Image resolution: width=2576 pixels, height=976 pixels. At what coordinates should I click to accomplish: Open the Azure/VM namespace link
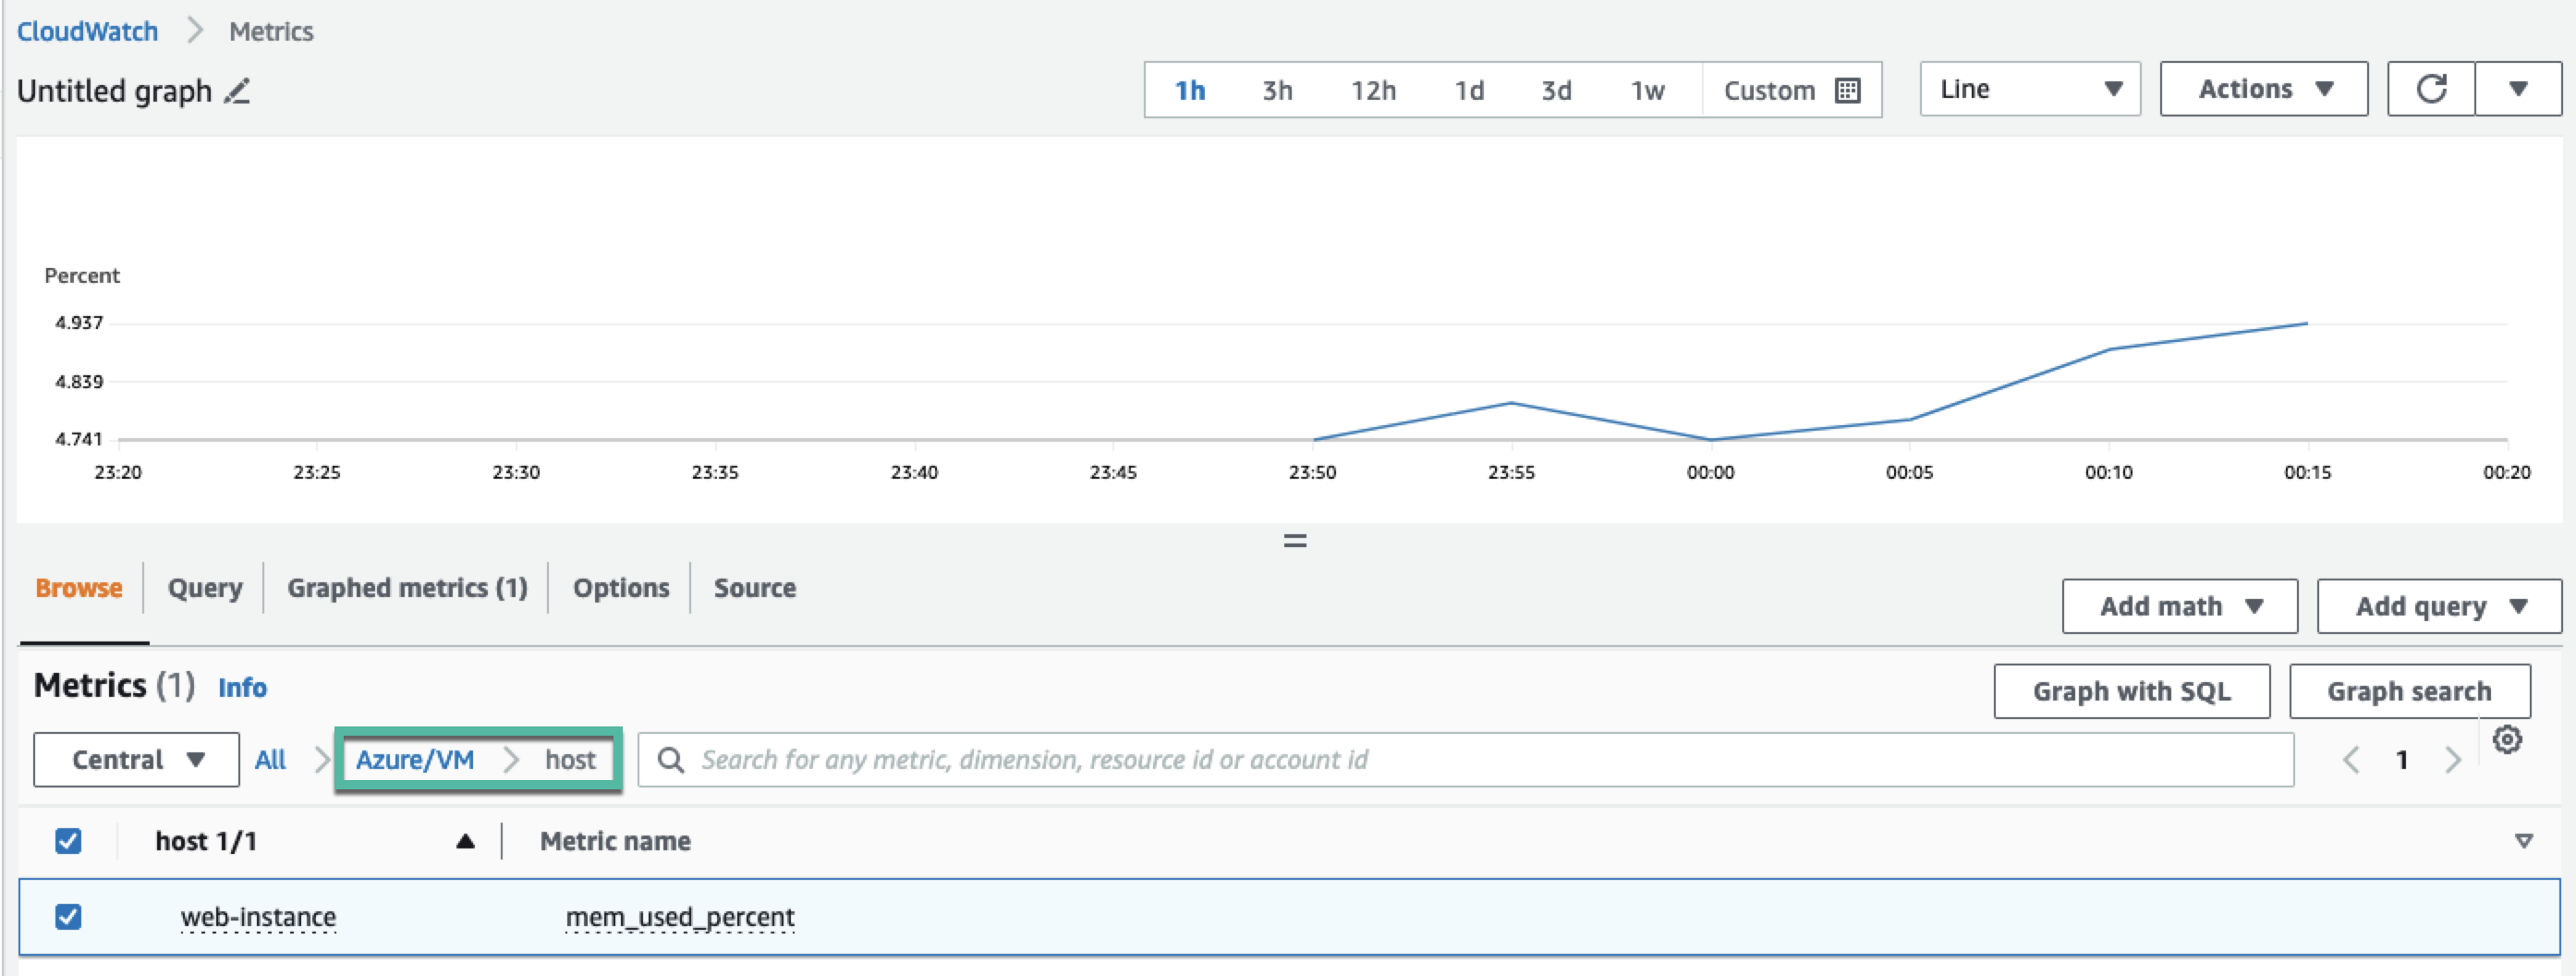(x=414, y=760)
